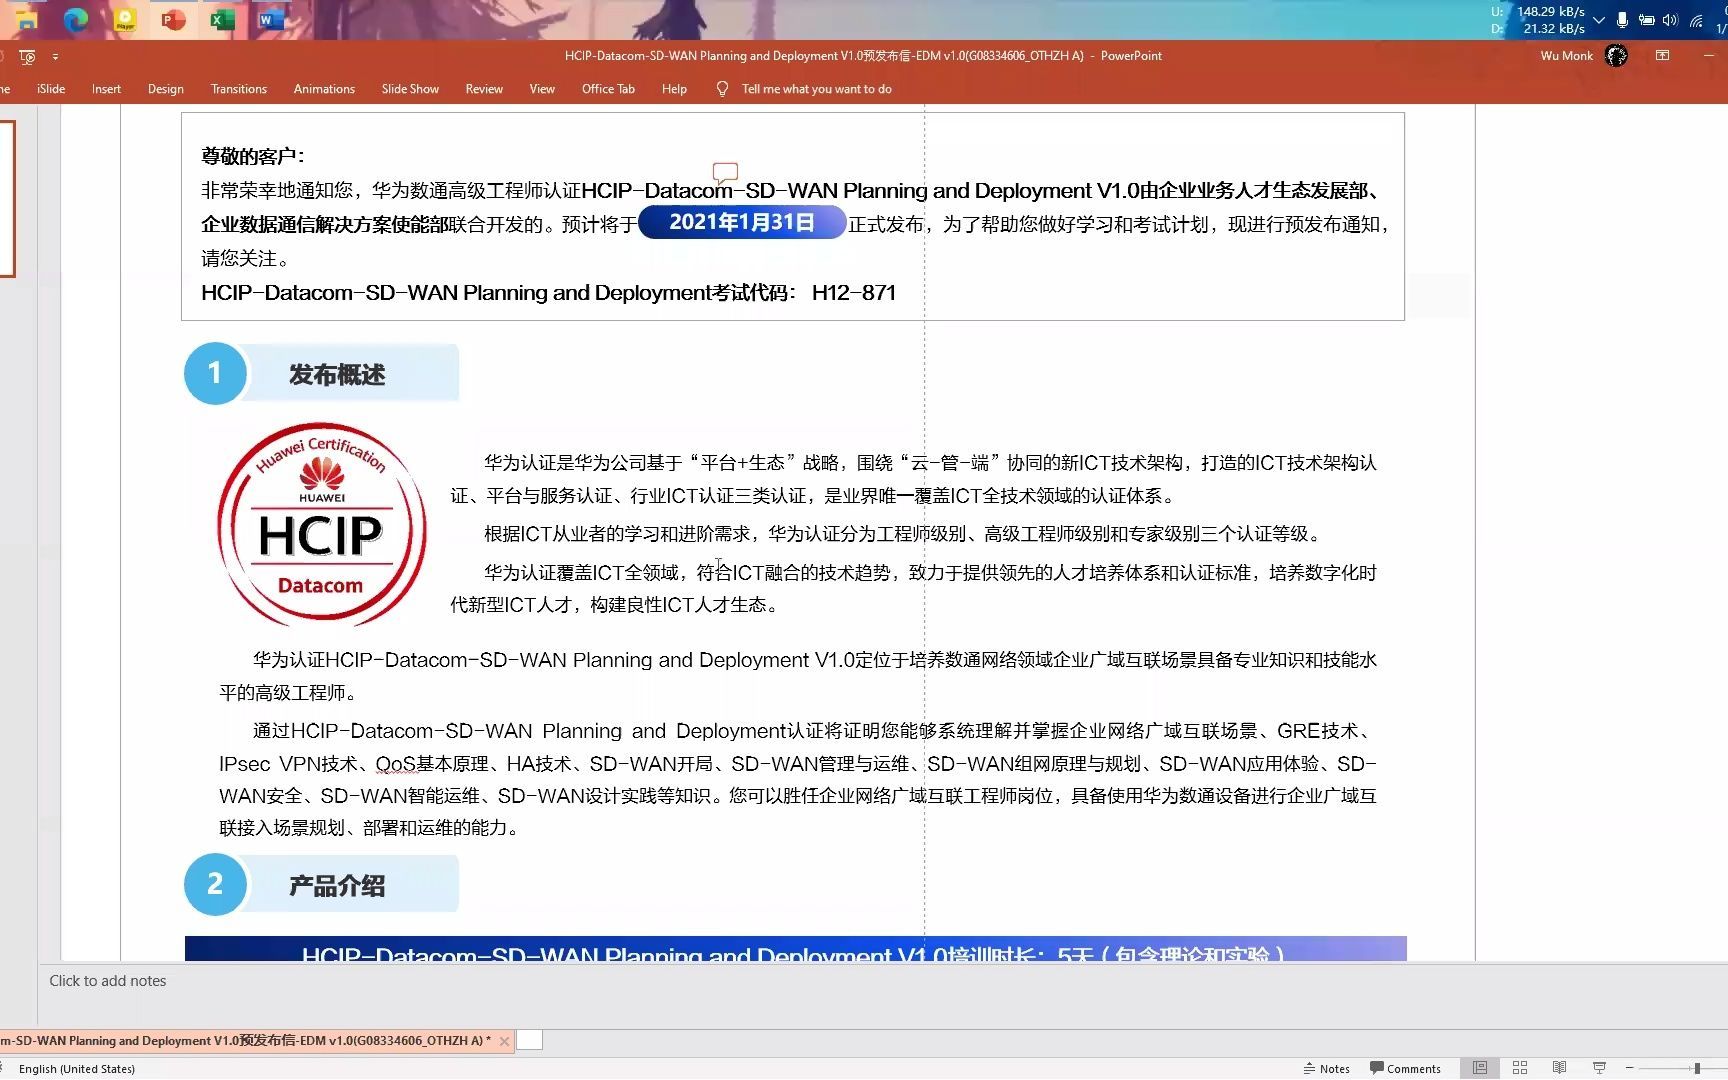Click the underlined QoS word in paragraph
The height and width of the screenshot is (1080, 1728).
click(x=395, y=764)
